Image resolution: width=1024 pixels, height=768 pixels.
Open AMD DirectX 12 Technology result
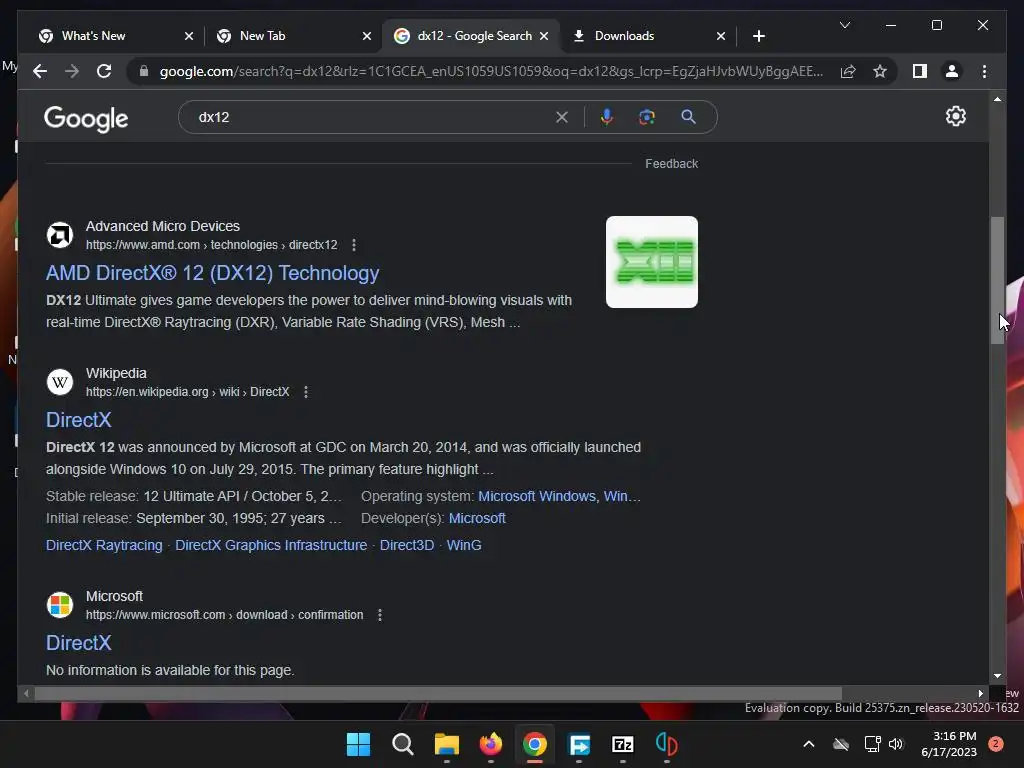[x=212, y=273]
